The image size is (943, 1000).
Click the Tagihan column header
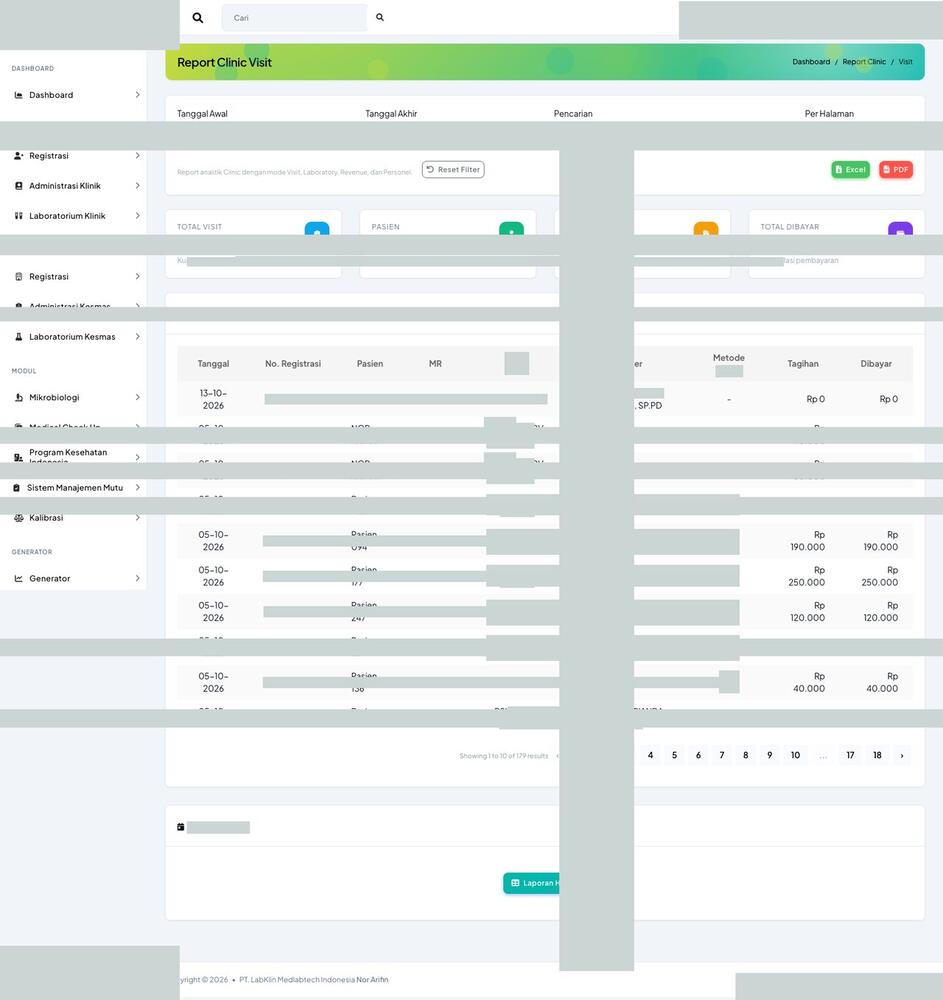click(x=803, y=364)
